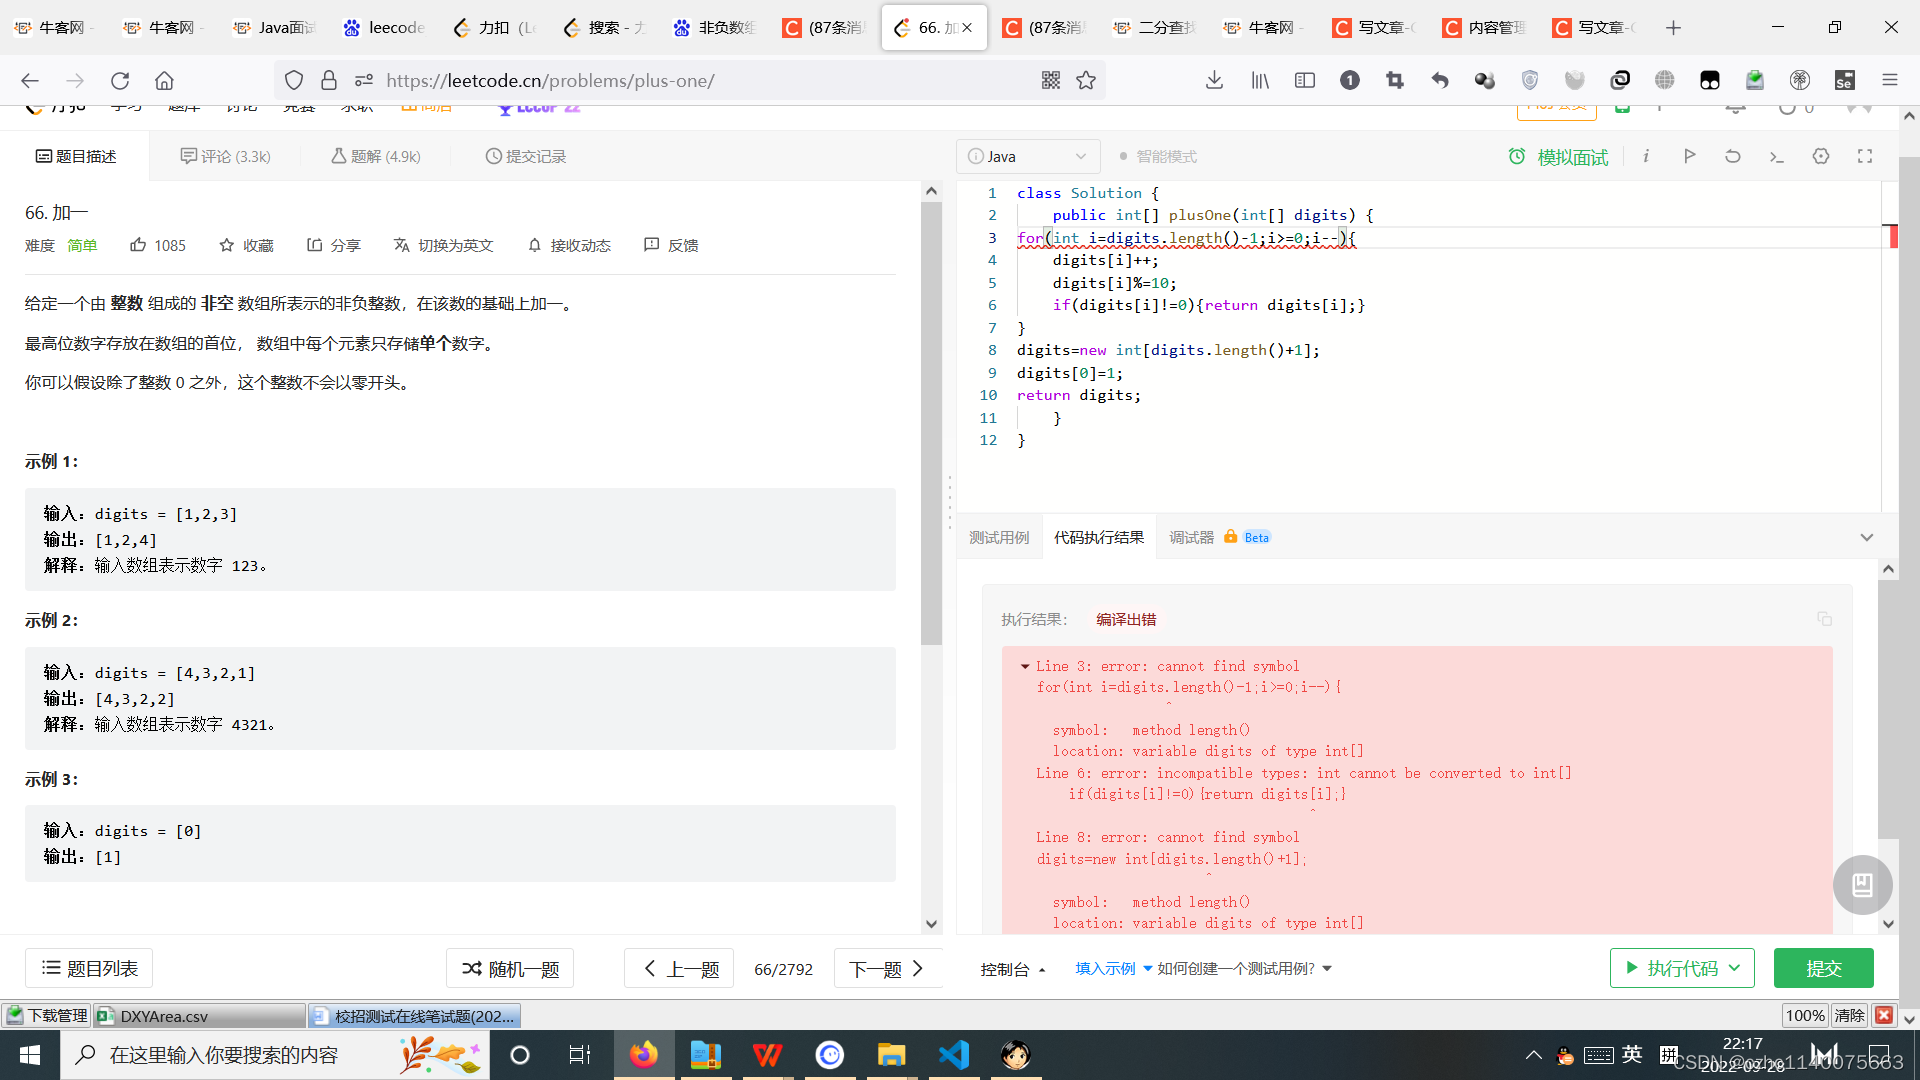Switch to the Java面试 browser tab
1920x1080 pixels.
point(274,28)
